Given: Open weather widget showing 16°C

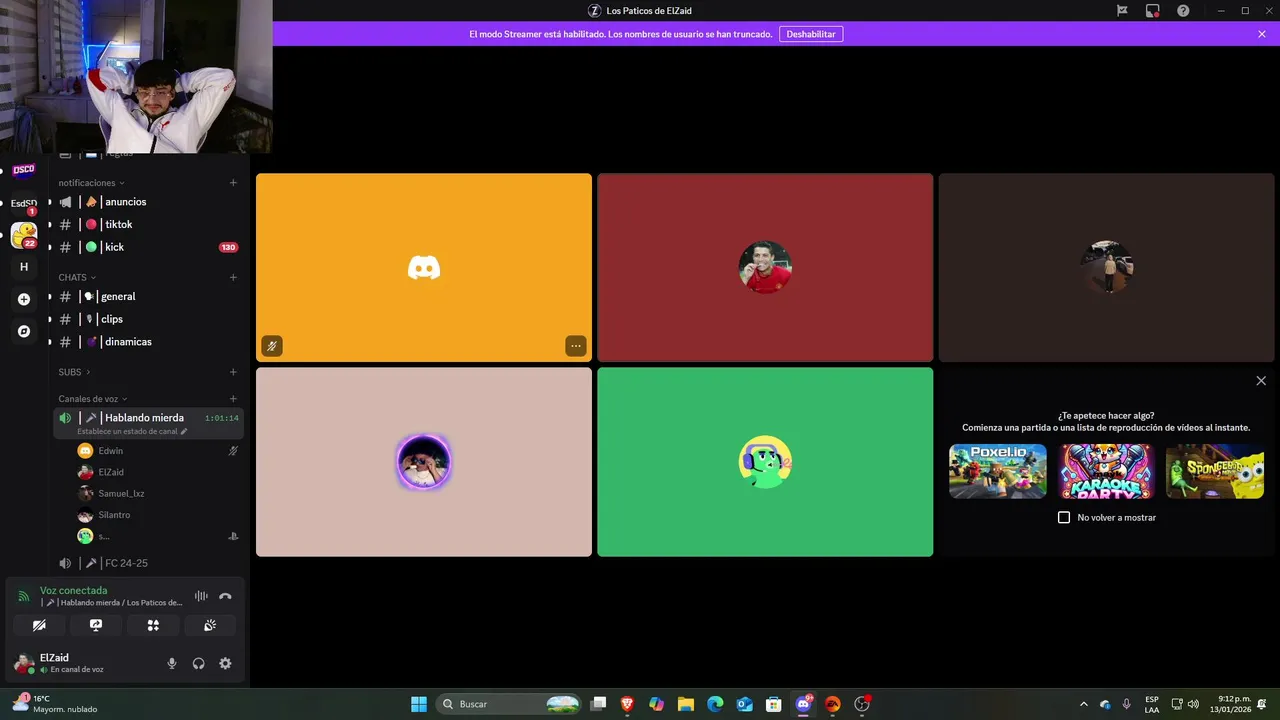Looking at the screenshot, I should 55,704.
